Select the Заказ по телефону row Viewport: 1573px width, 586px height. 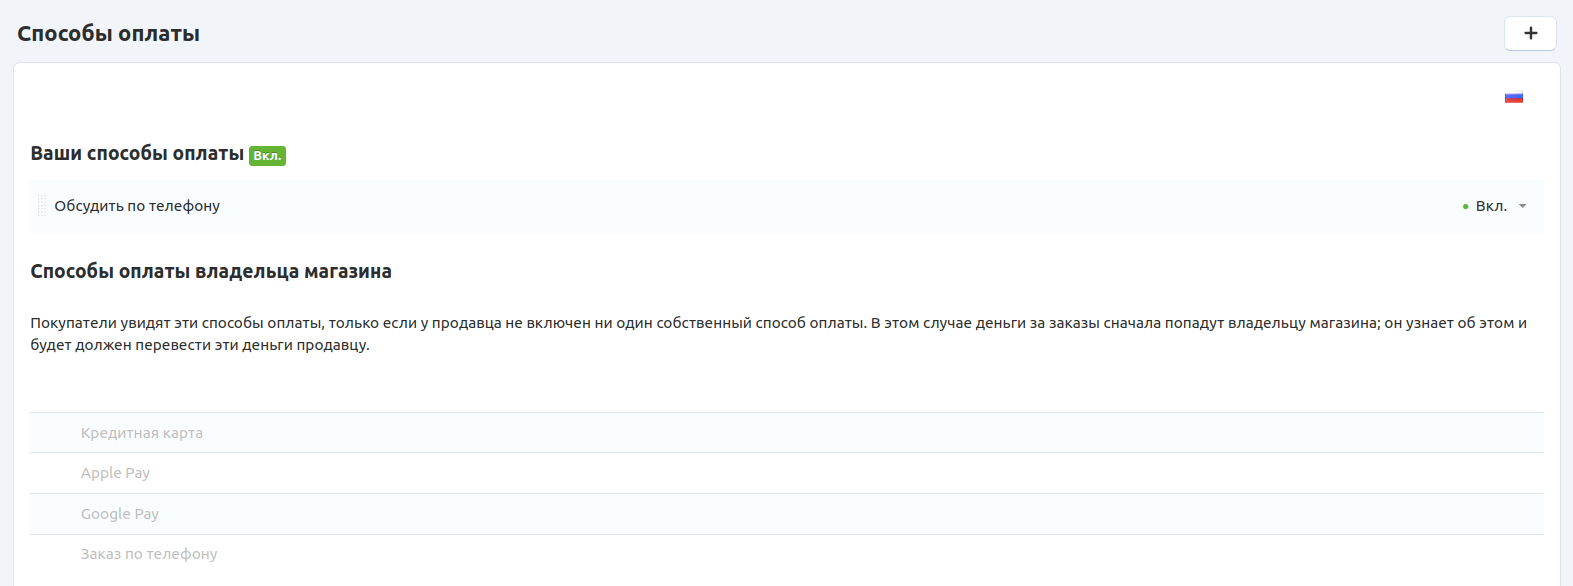149,554
